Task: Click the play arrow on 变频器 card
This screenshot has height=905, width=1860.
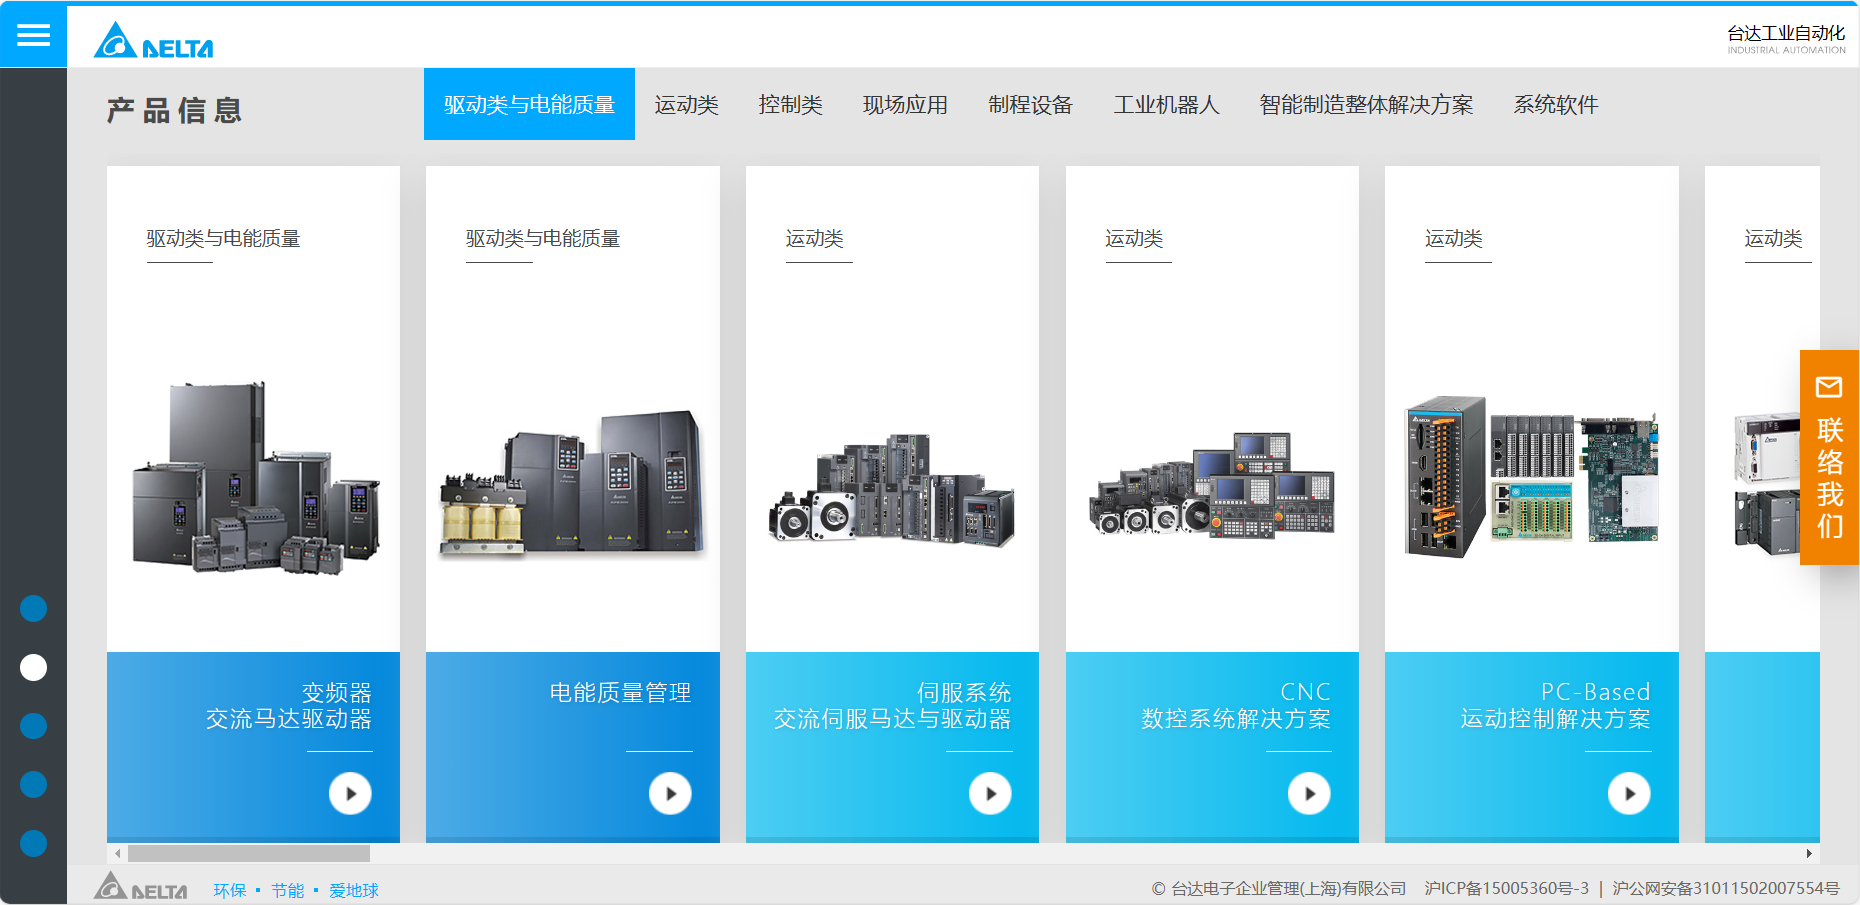Action: coord(350,794)
